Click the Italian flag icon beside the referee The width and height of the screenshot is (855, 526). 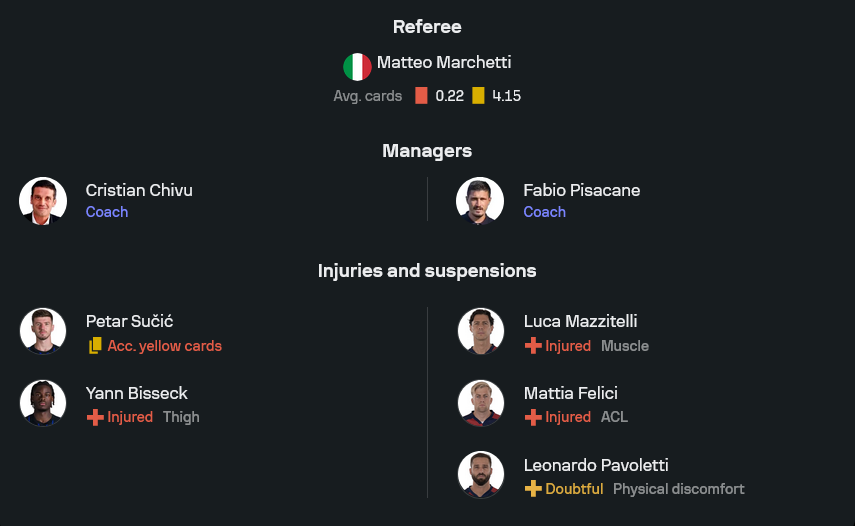[357, 67]
